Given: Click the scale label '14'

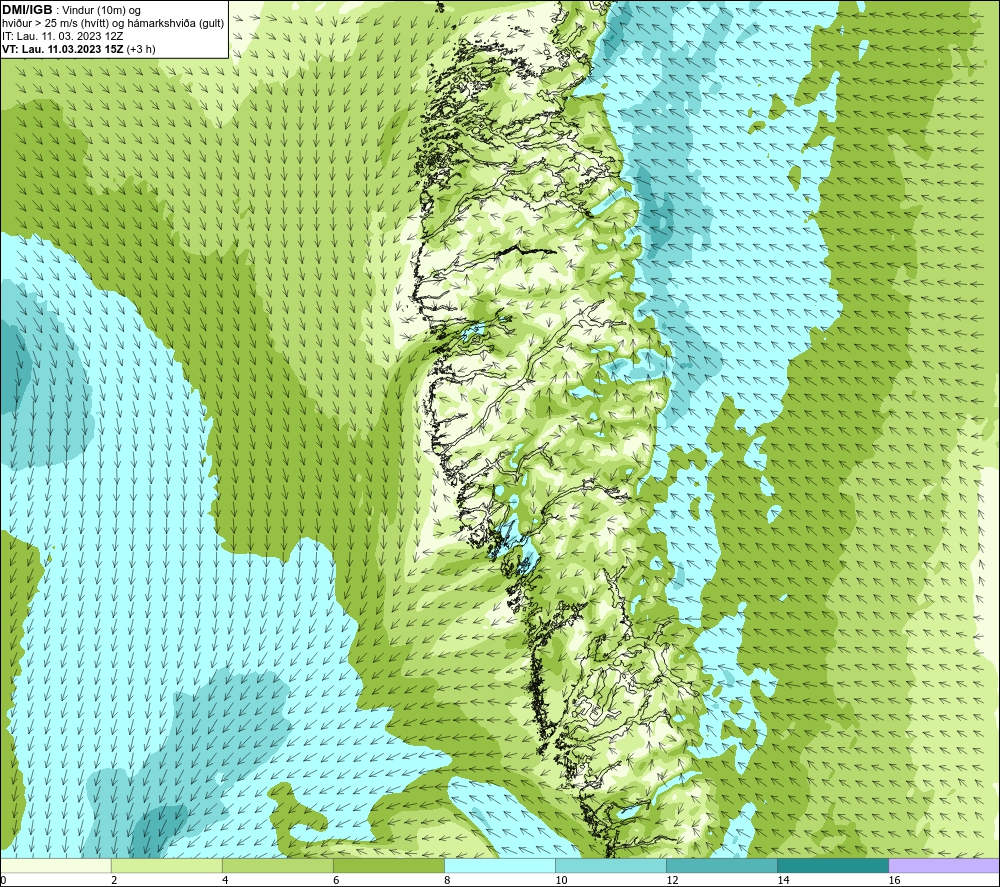Looking at the screenshot, I should [x=783, y=880].
